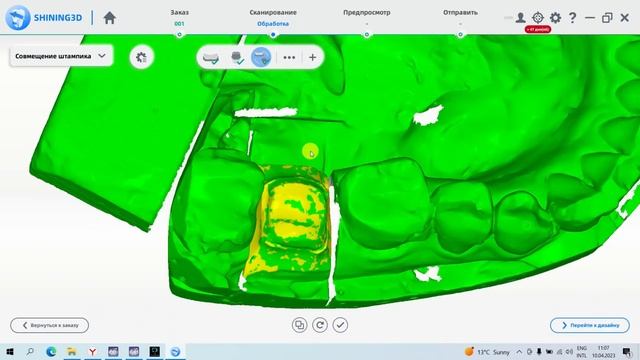Open the Windows notification center
The height and width of the screenshot is (360, 640).
click(627, 351)
